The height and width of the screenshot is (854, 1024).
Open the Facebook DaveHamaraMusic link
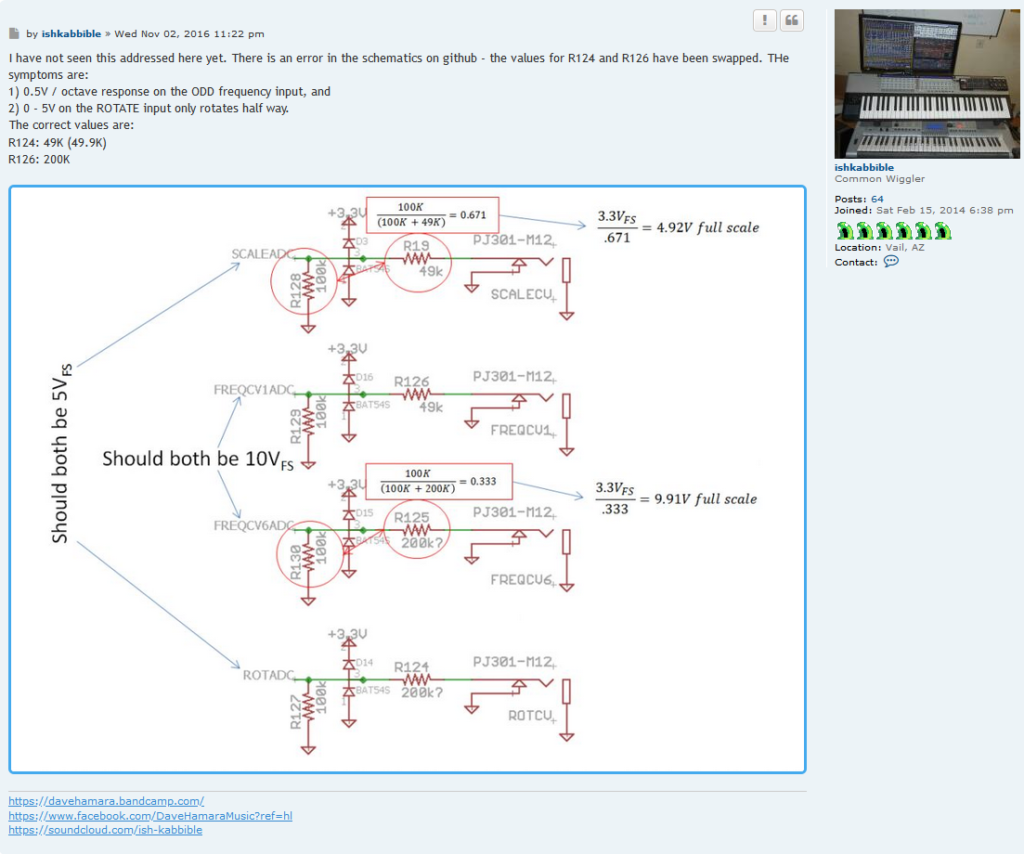(150, 816)
